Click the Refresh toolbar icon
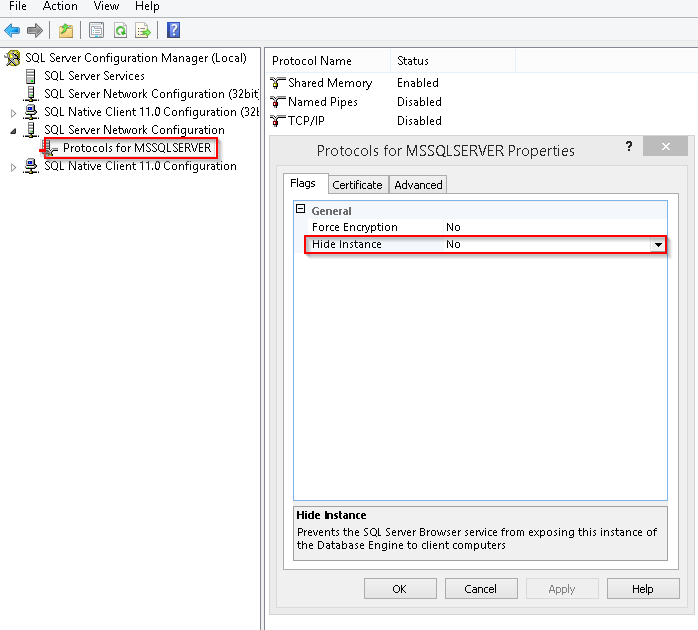Screen dimensions: 698x630 120,30
